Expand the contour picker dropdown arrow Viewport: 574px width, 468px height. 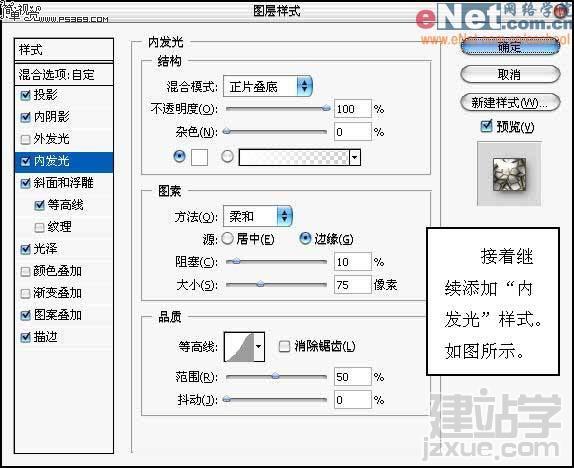pos(259,346)
